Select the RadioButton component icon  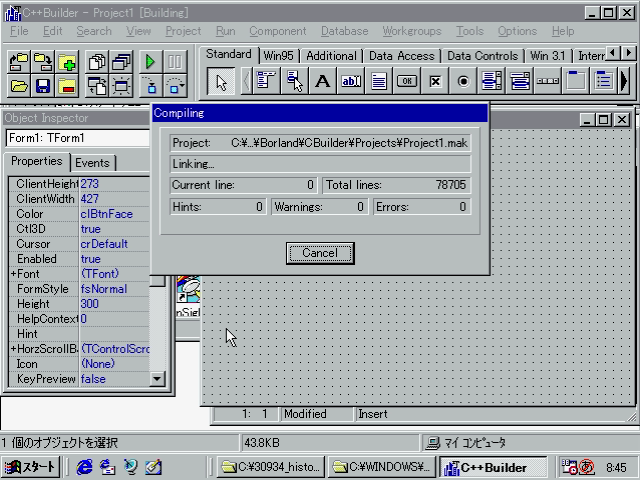463,81
